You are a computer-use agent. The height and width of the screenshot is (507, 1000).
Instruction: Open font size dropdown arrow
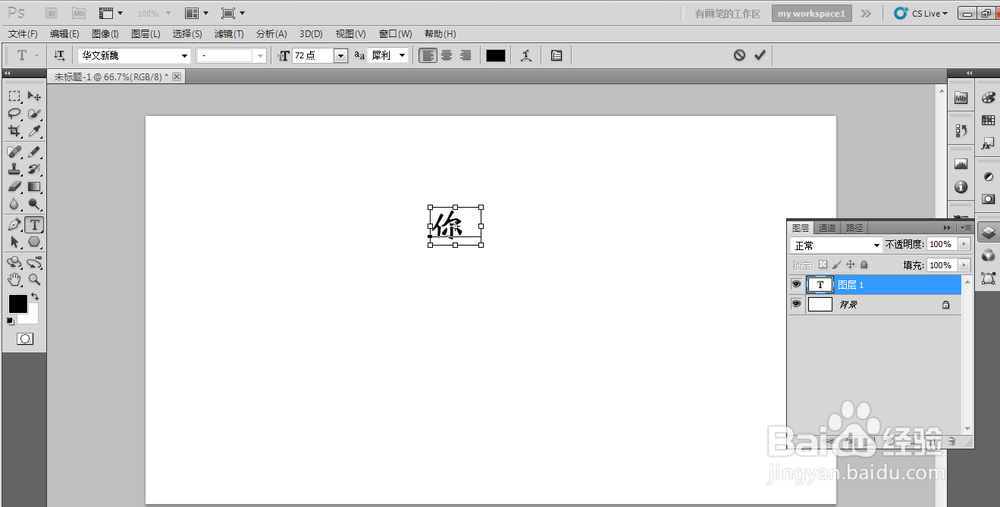click(341, 56)
